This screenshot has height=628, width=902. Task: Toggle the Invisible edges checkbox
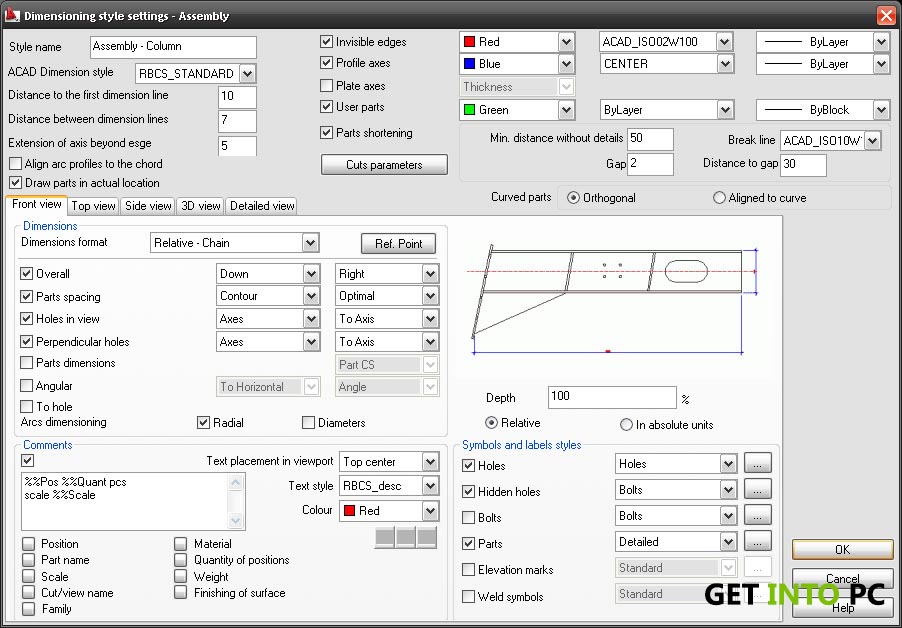click(327, 41)
